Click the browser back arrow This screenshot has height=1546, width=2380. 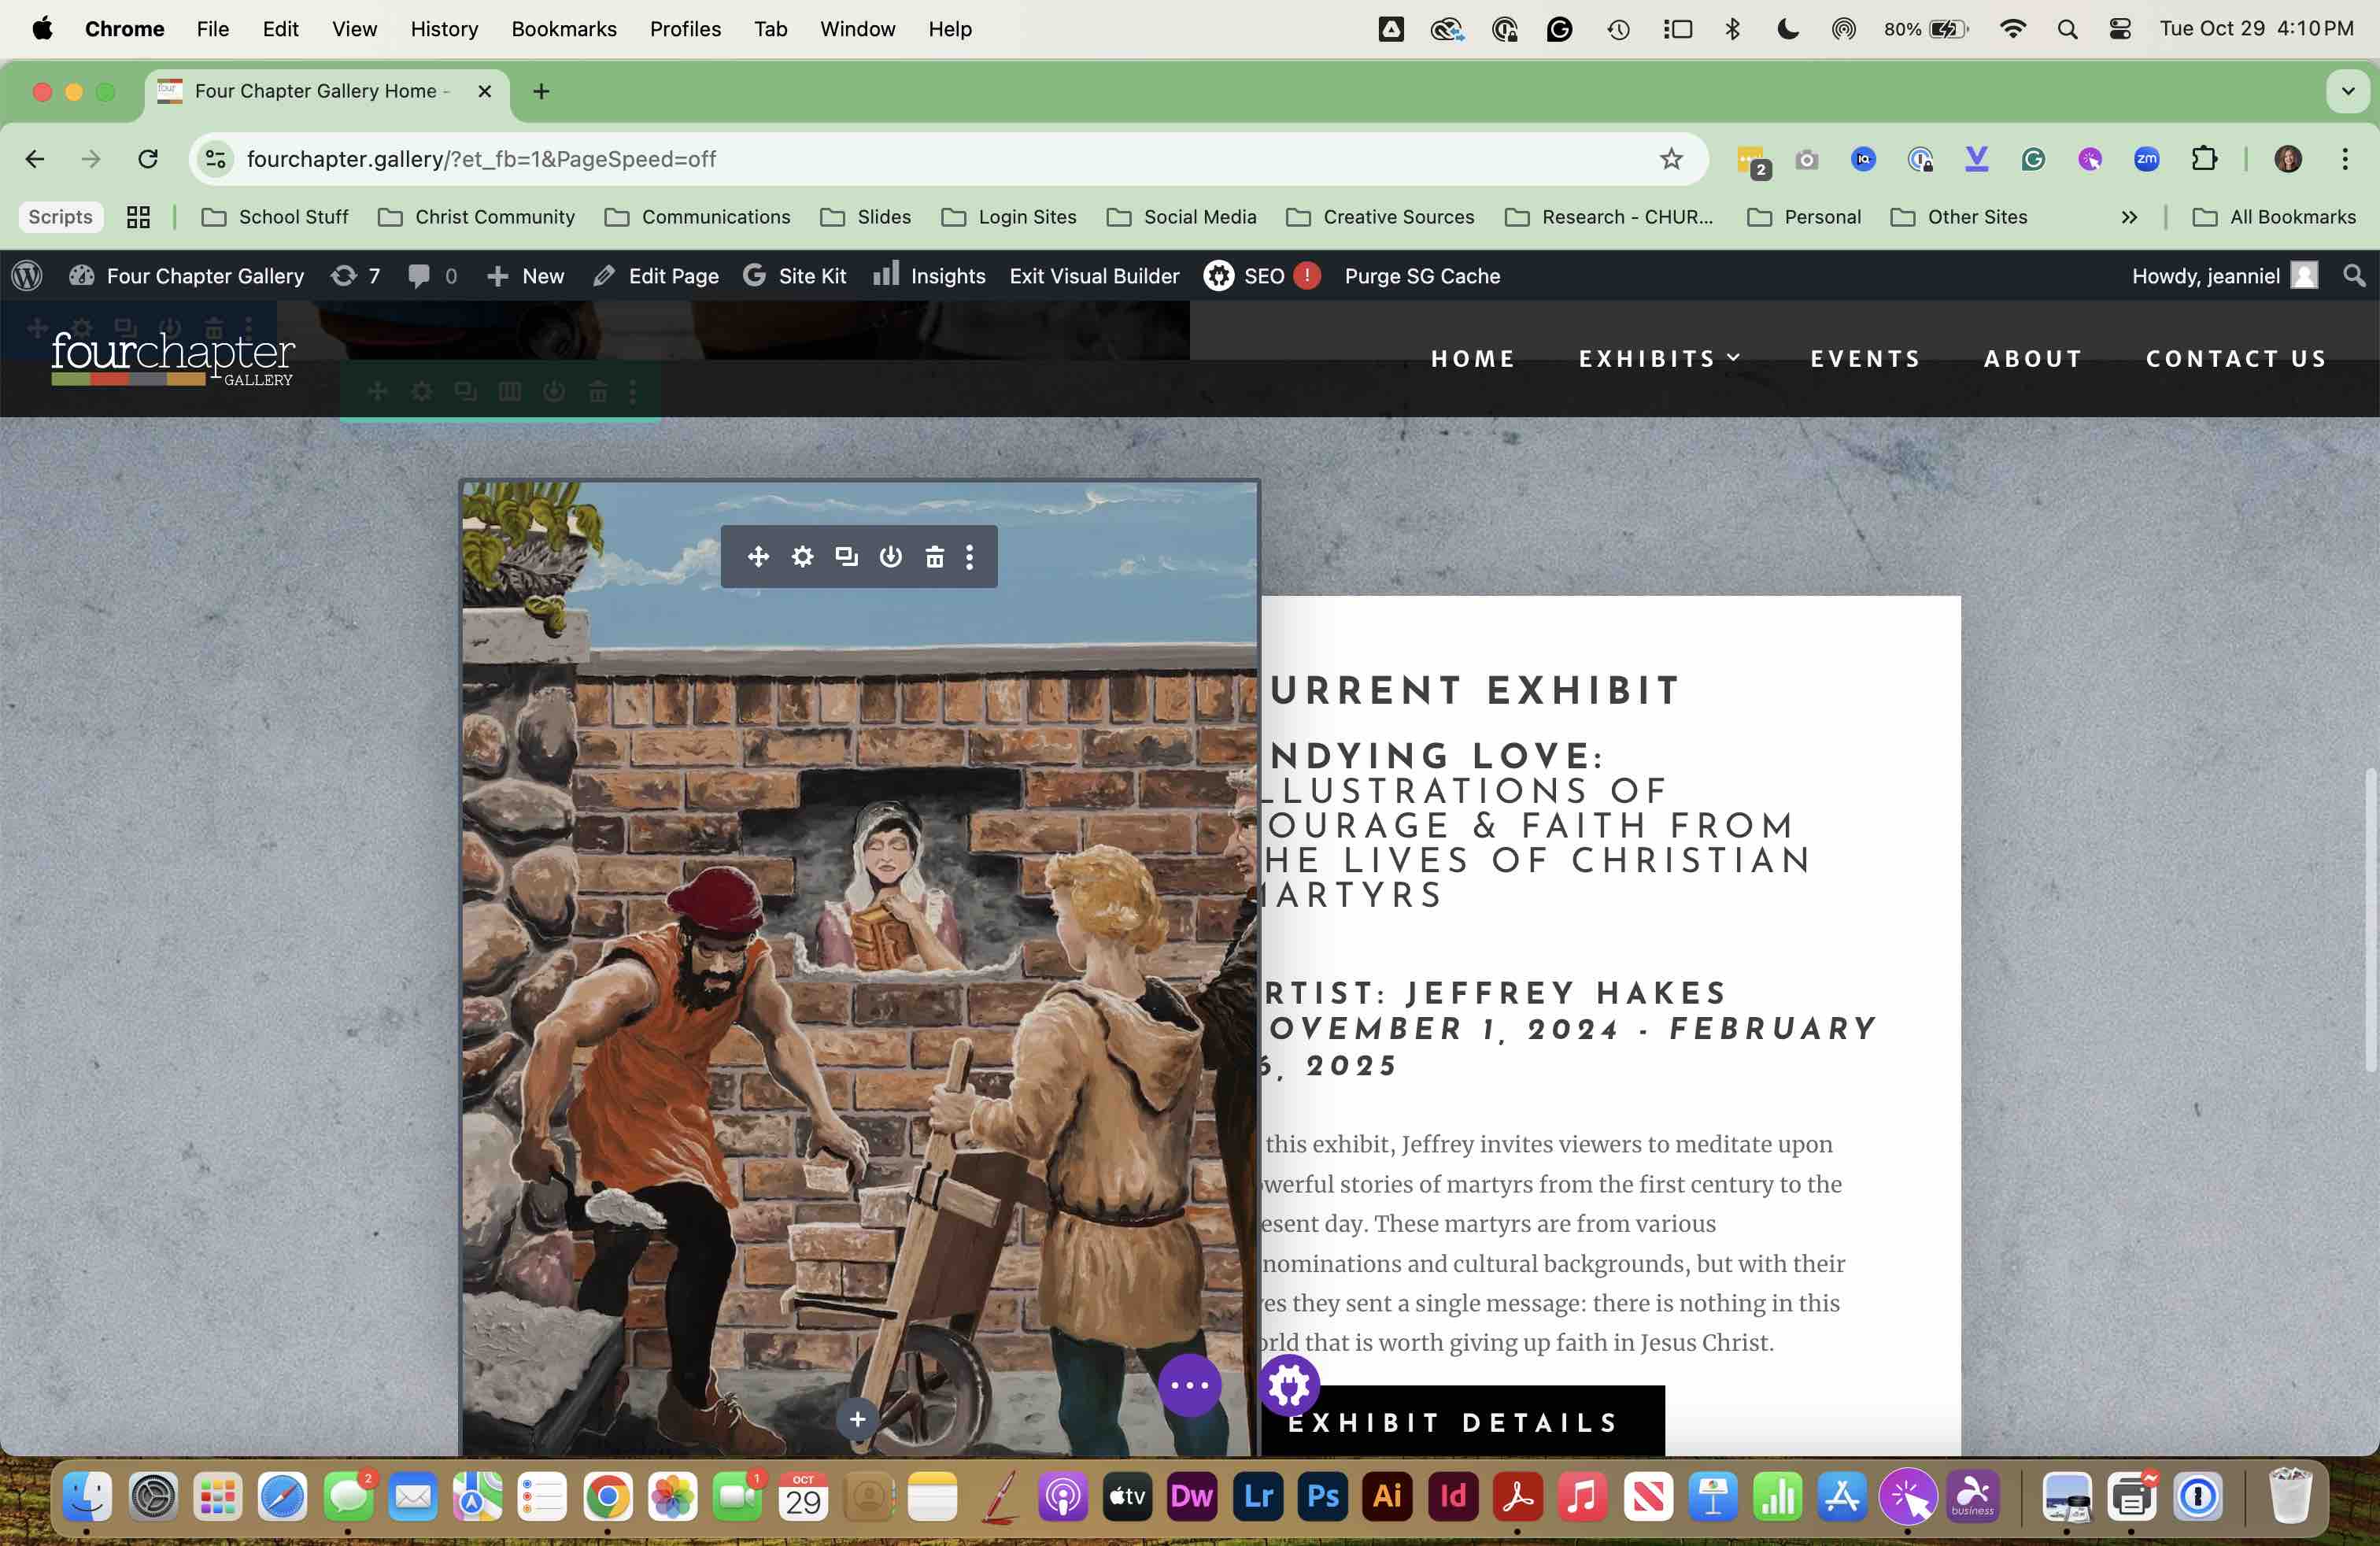(x=35, y=159)
